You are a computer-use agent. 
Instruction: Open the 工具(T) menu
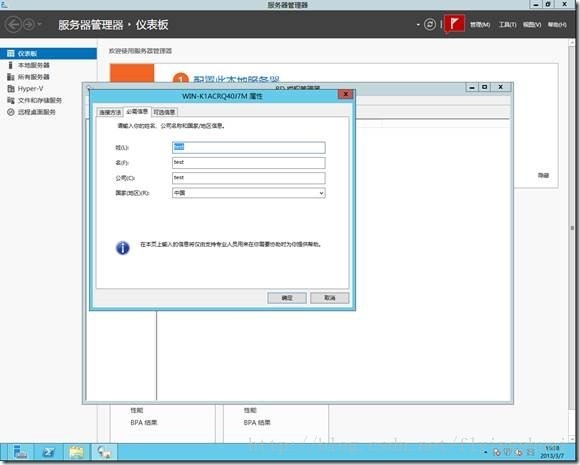click(508, 25)
